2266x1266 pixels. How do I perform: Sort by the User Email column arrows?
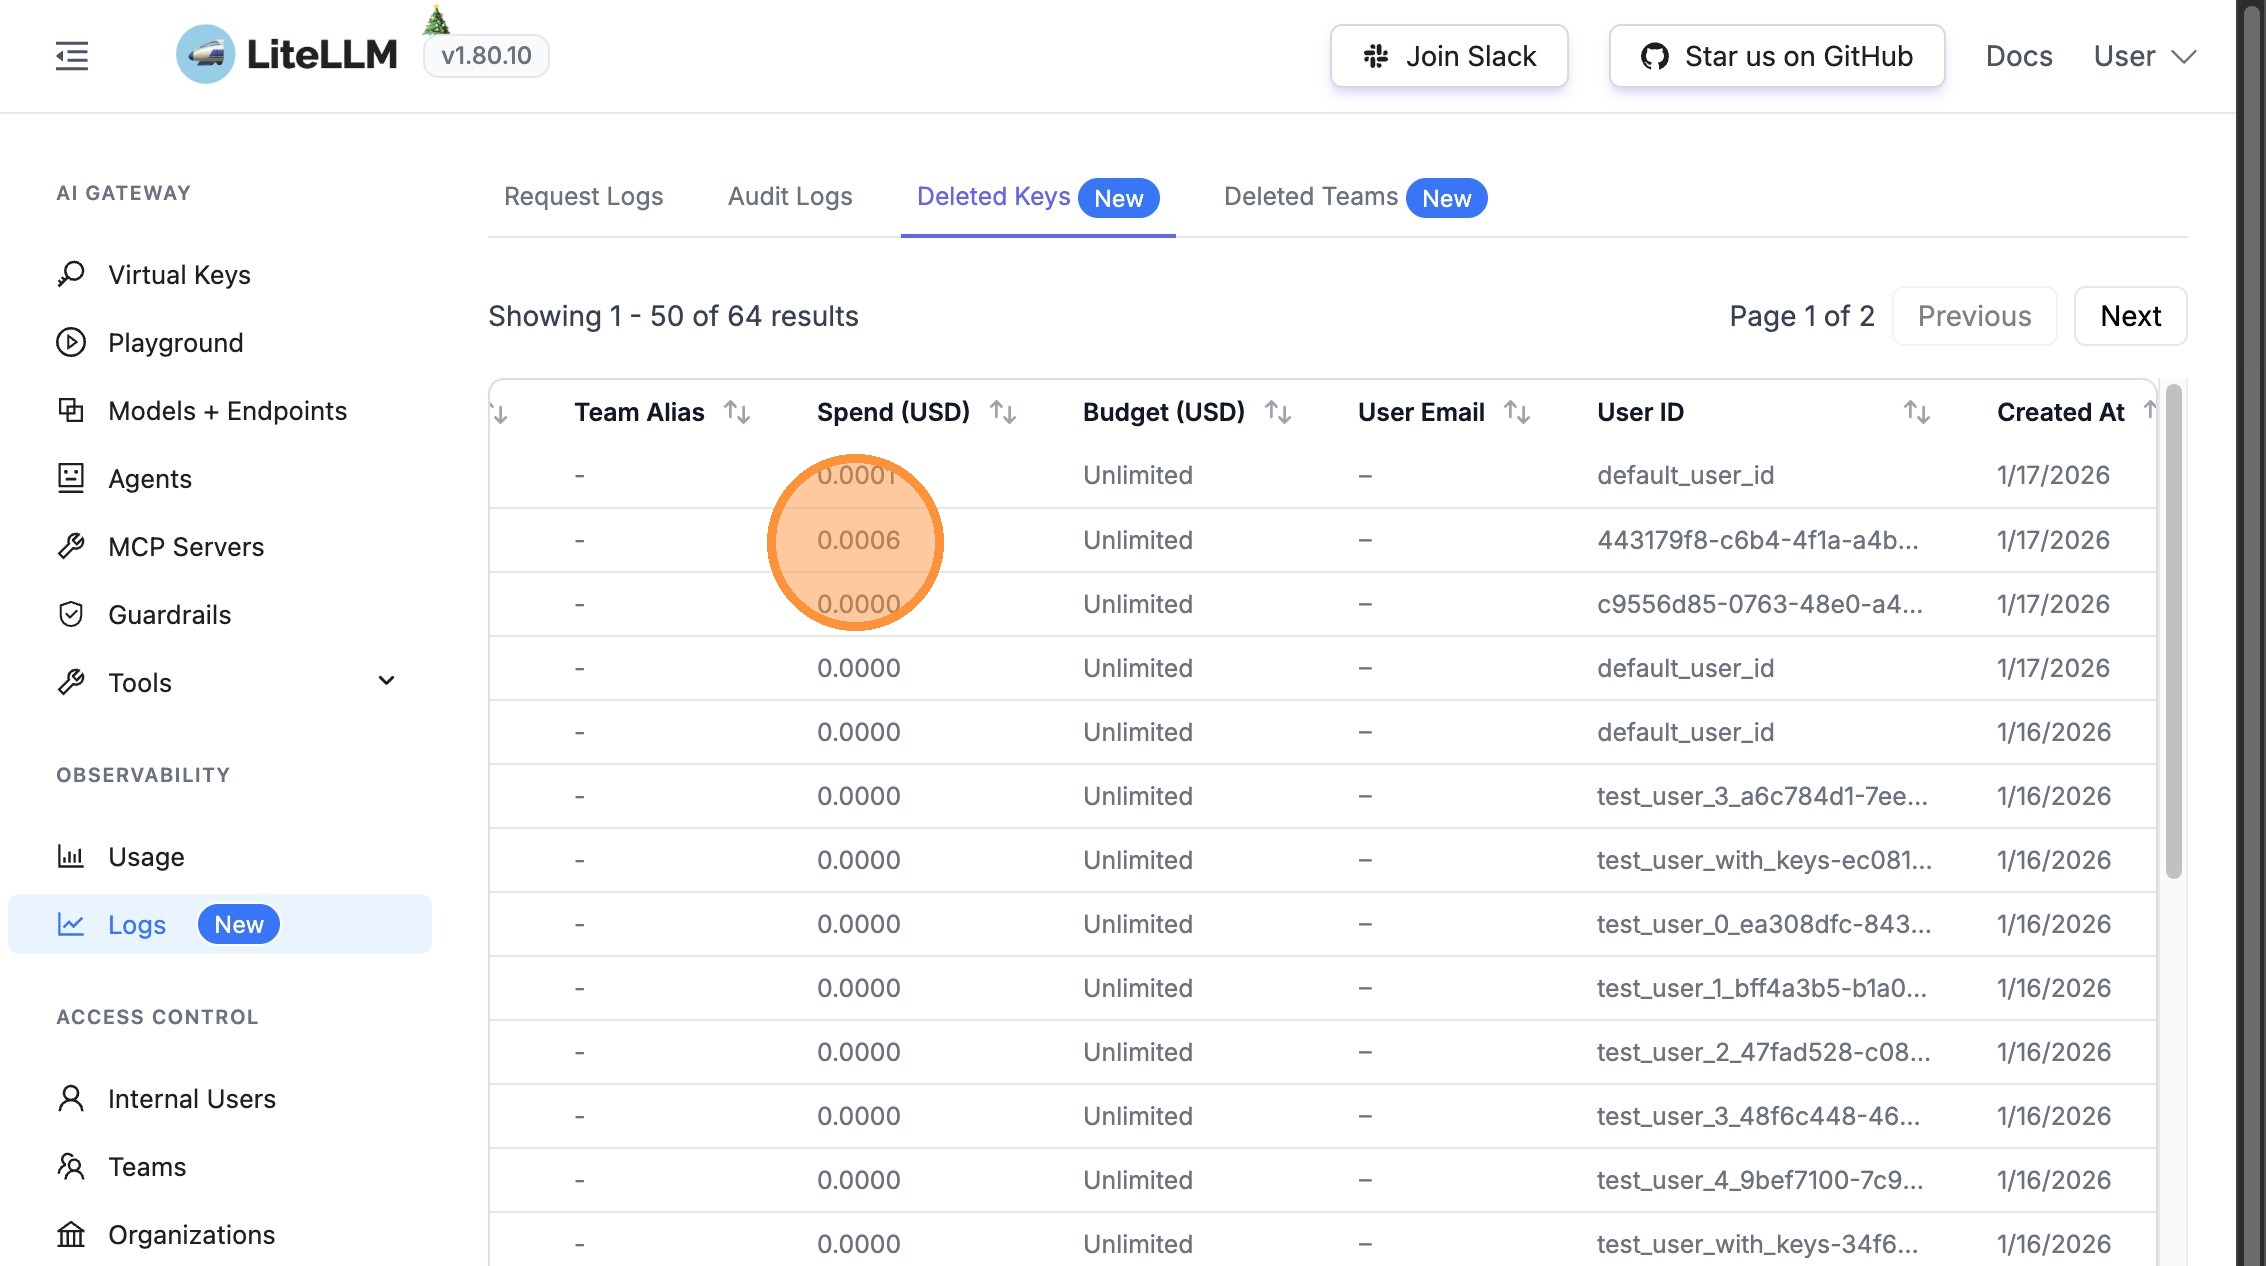point(1517,412)
